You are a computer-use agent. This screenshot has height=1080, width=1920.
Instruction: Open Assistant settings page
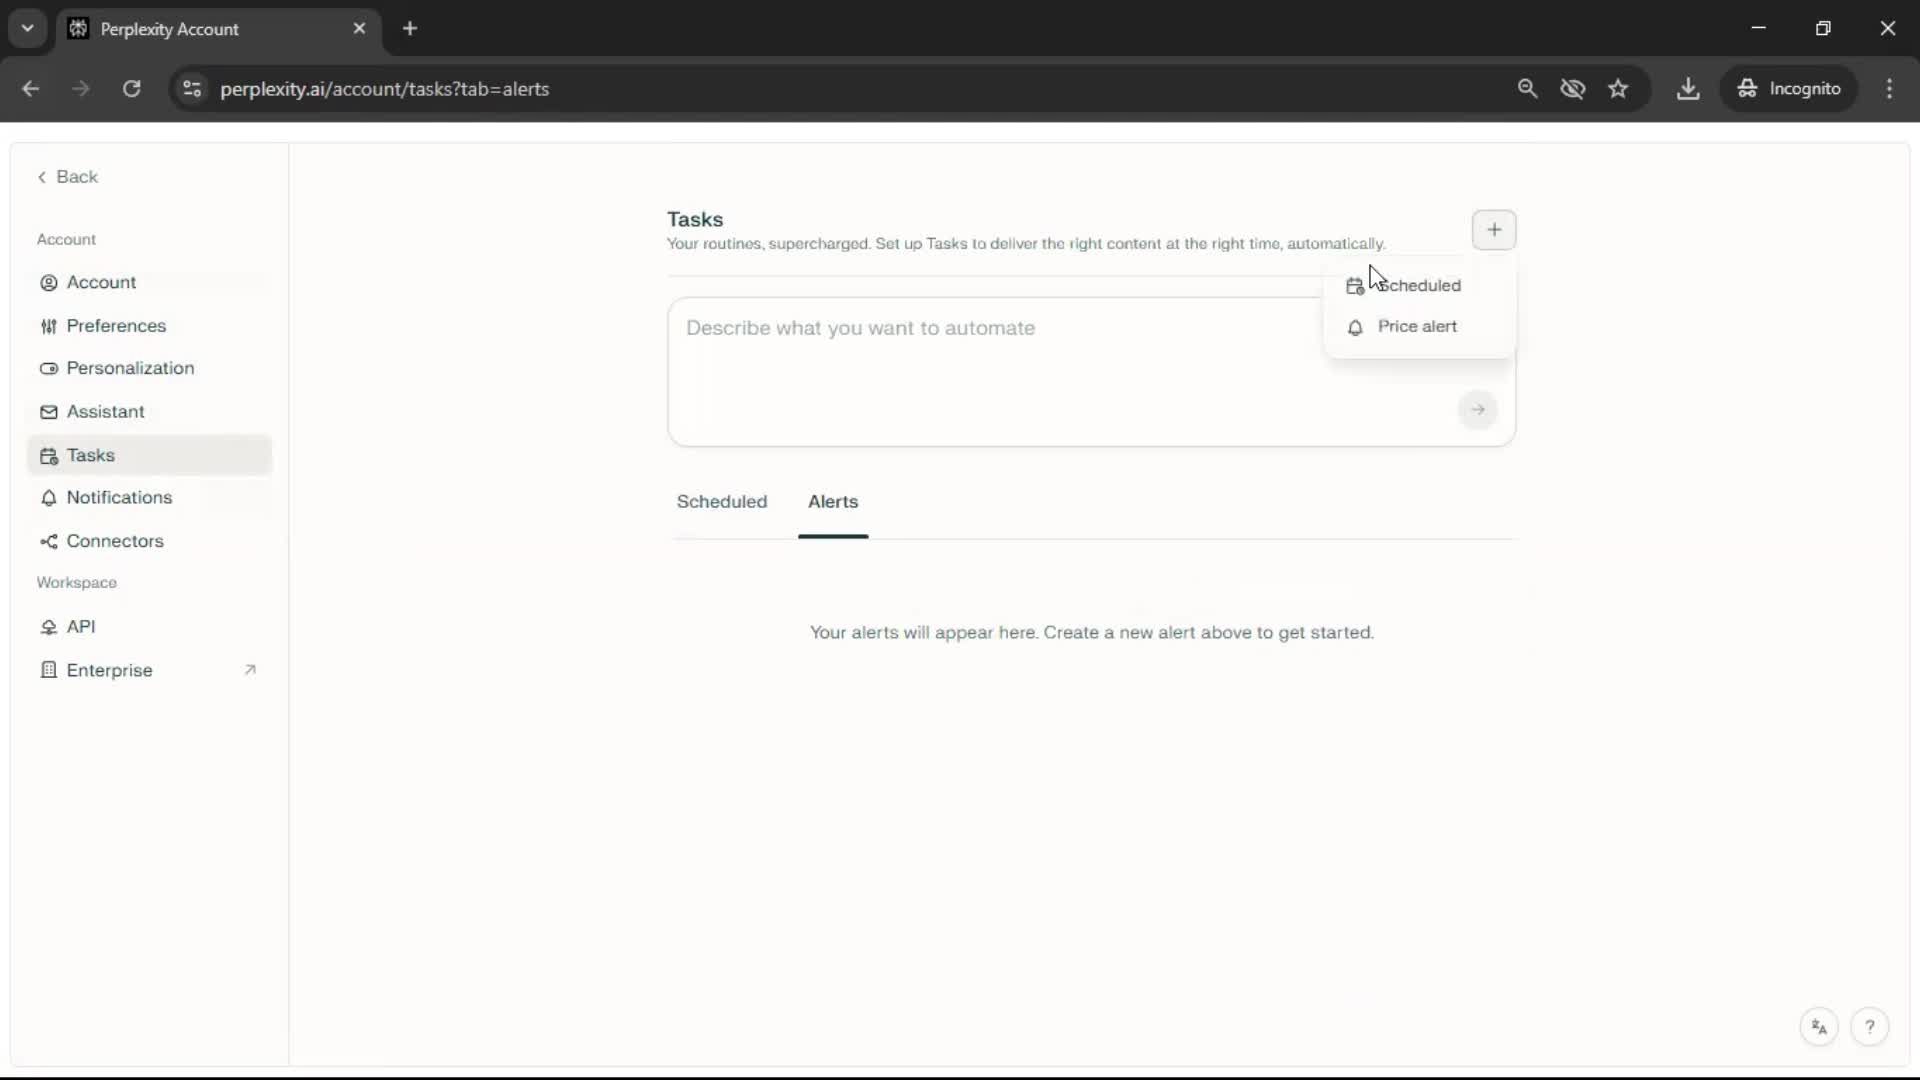[105, 412]
